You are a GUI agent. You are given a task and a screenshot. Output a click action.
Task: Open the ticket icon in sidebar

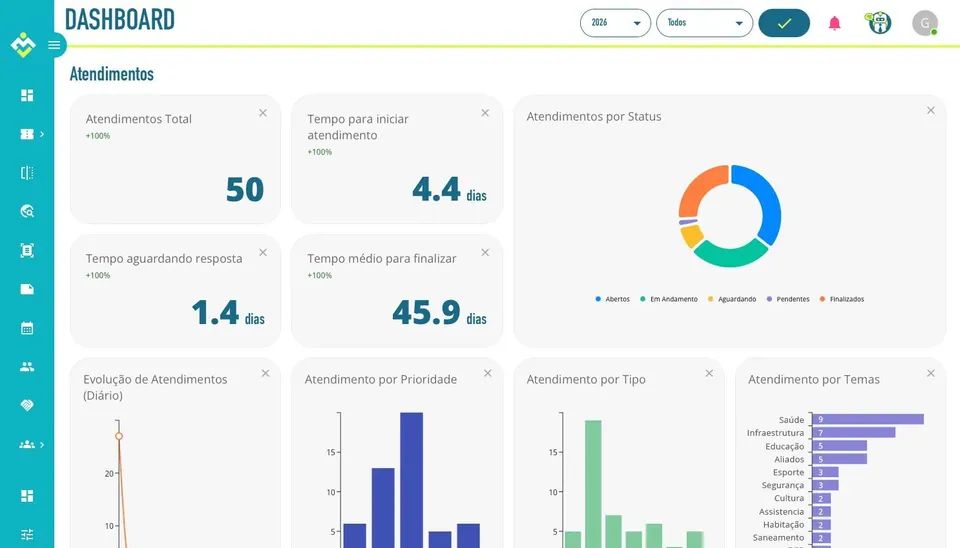tap(27, 134)
